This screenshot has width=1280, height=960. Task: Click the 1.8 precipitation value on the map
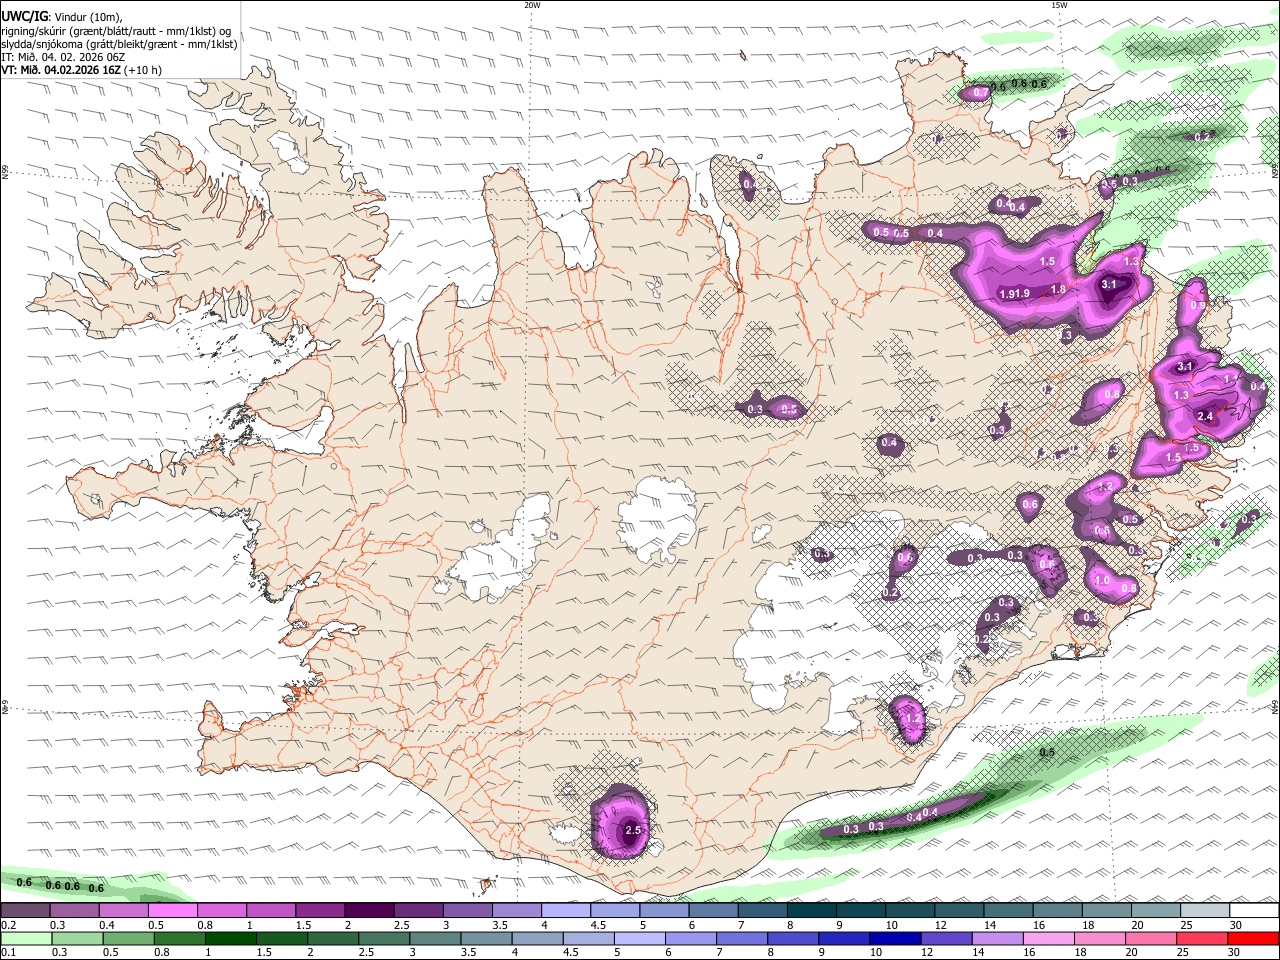coord(1058,290)
